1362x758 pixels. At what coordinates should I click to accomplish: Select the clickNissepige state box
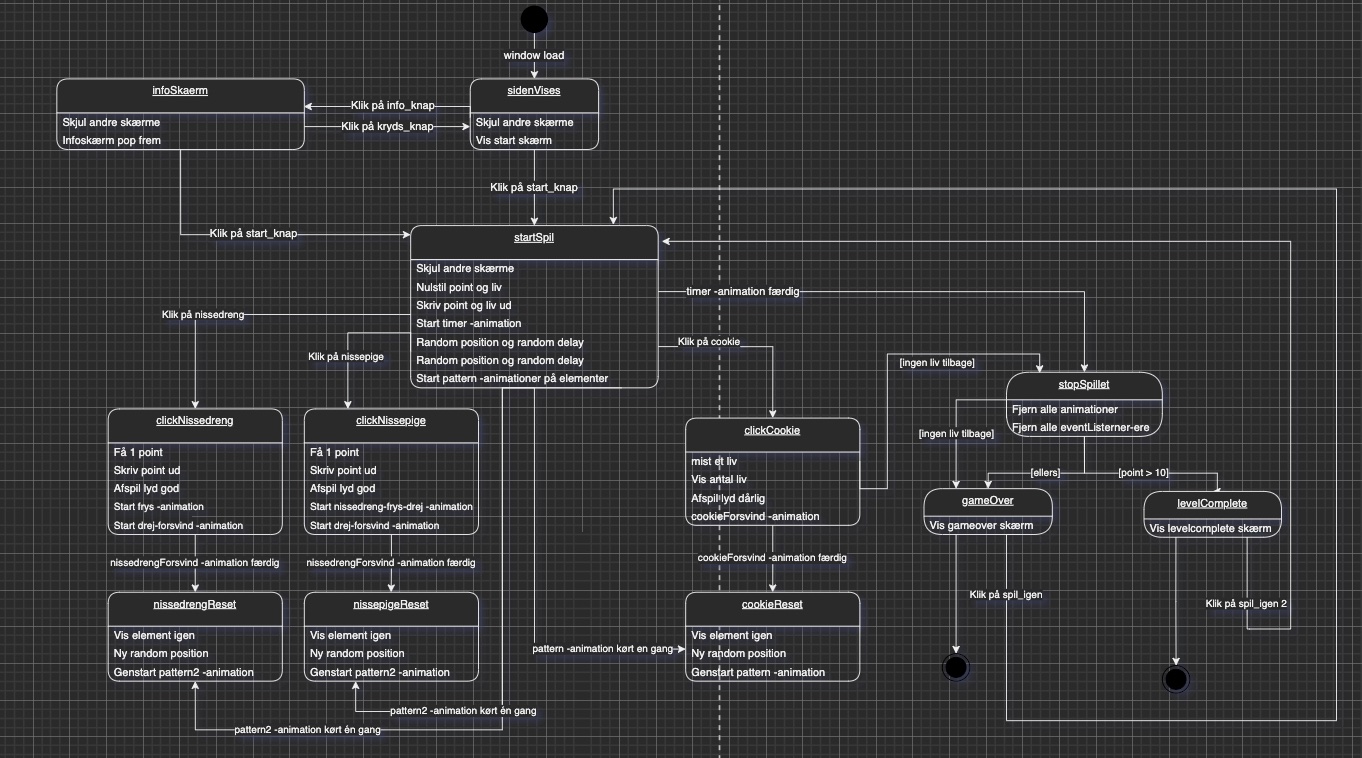coord(390,470)
